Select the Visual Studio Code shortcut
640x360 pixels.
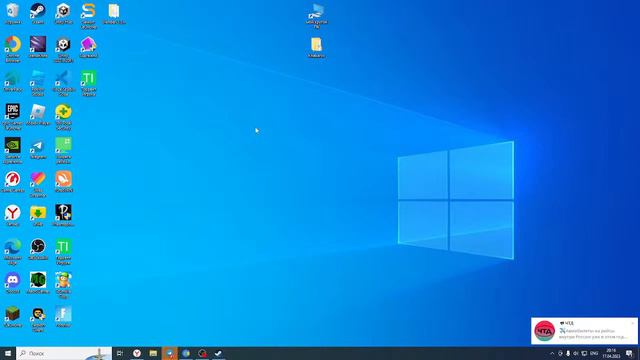pyautogui.click(x=63, y=83)
